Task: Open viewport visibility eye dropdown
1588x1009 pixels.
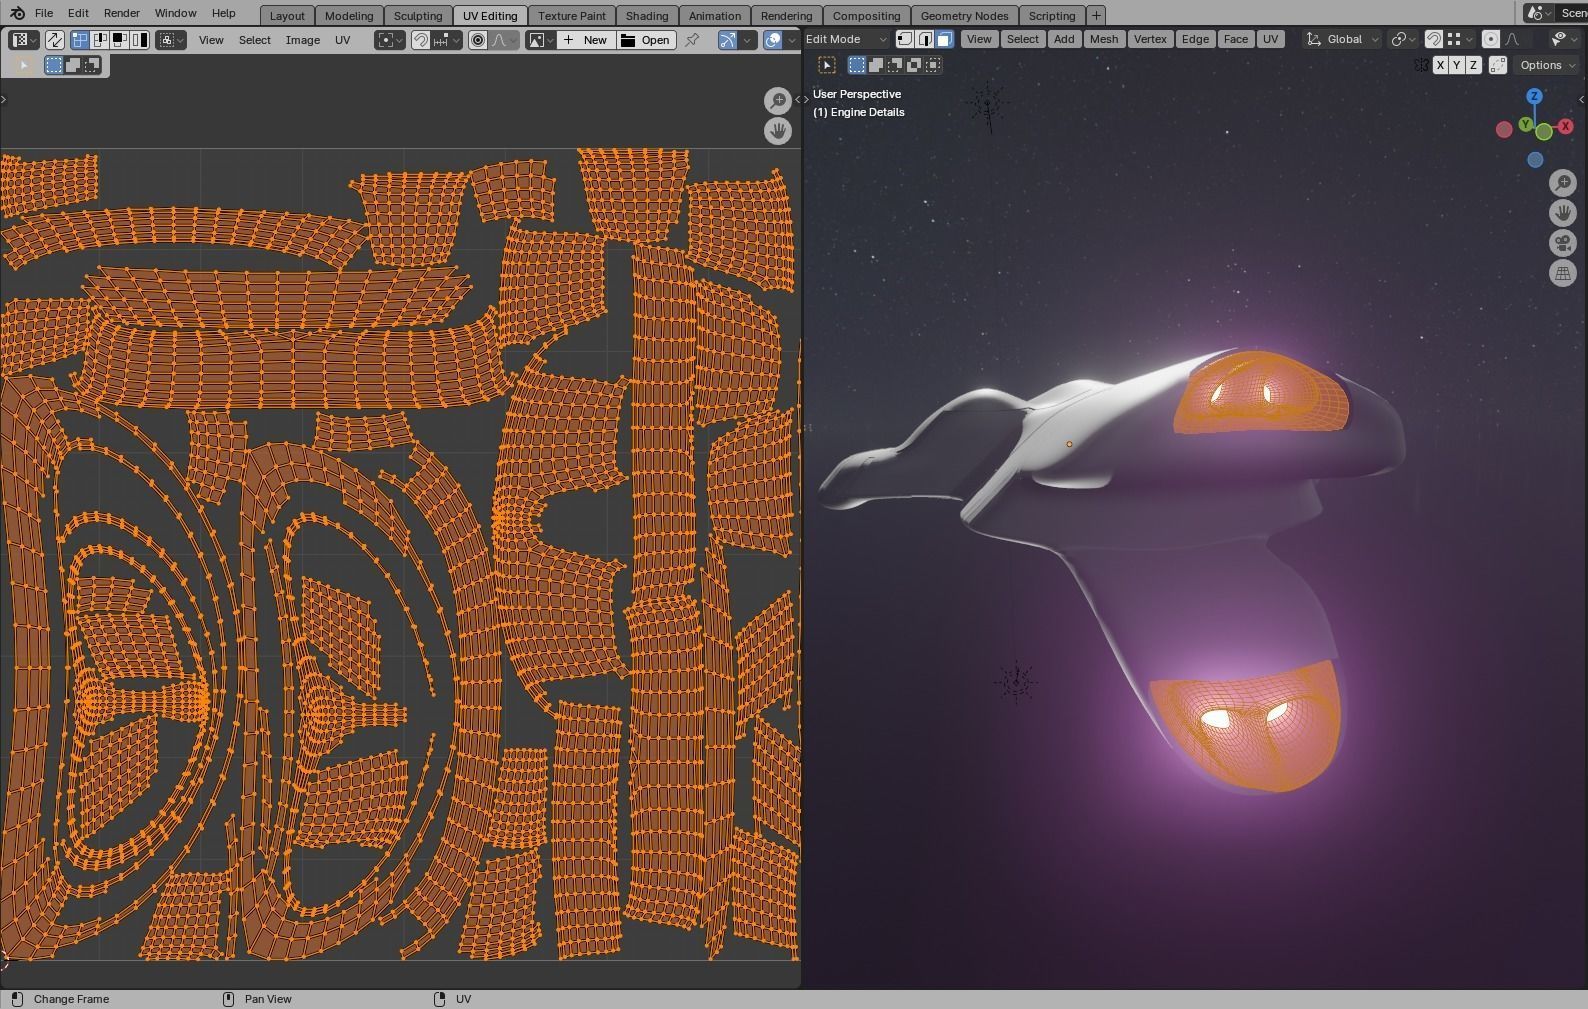Action: pos(1563,39)
